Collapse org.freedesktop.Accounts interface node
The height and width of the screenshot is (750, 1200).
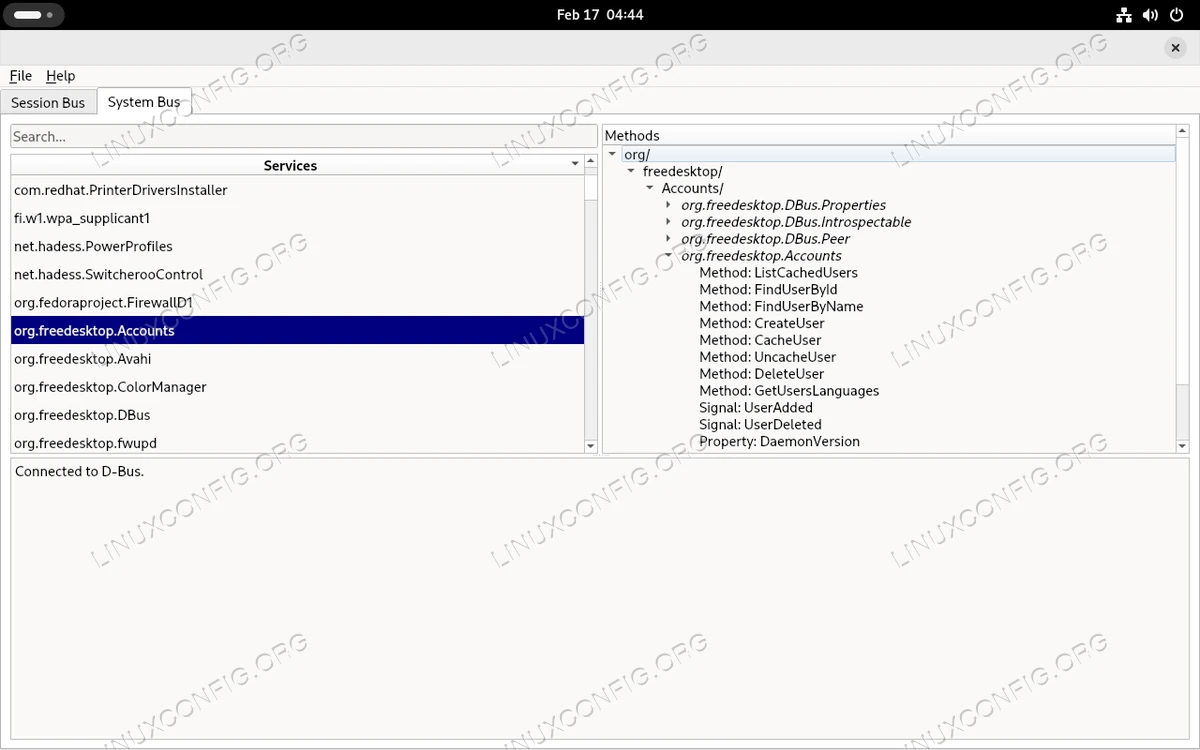669,256
